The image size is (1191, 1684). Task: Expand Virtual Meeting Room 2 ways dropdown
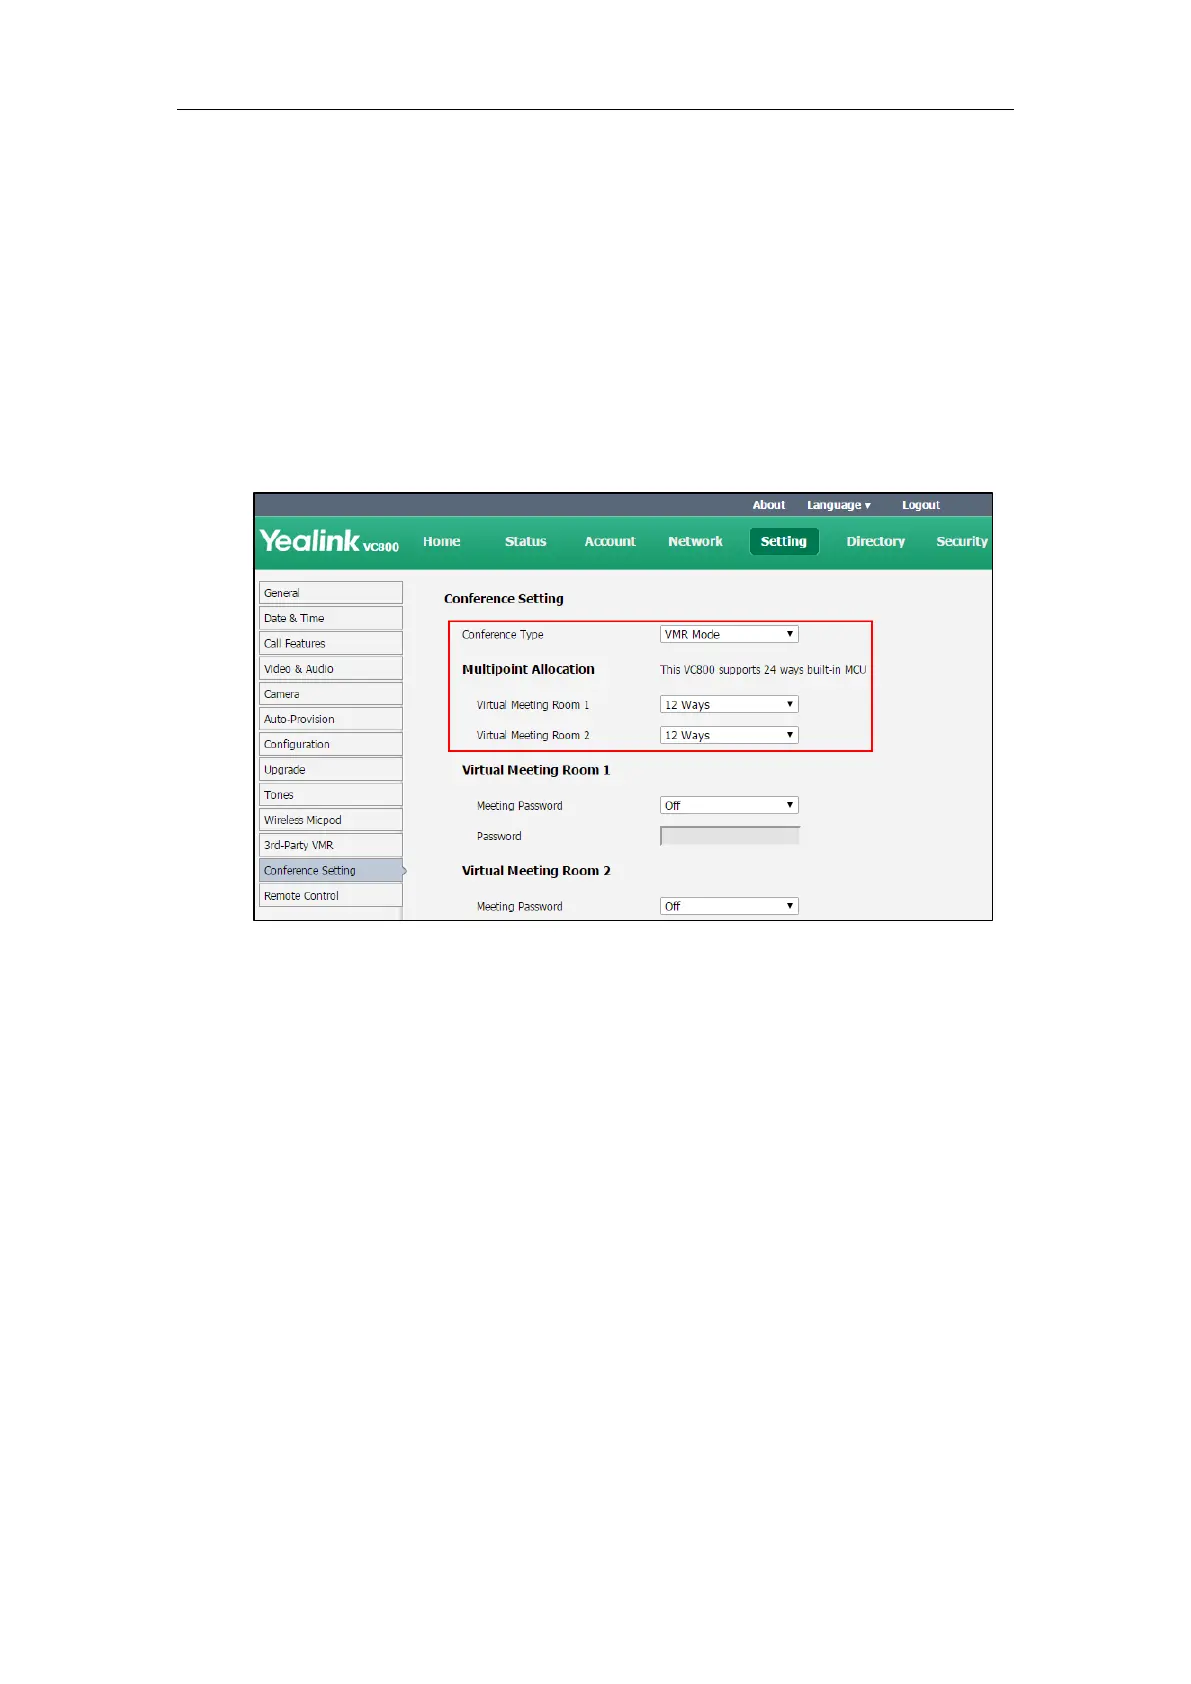[x=729, y=735]
